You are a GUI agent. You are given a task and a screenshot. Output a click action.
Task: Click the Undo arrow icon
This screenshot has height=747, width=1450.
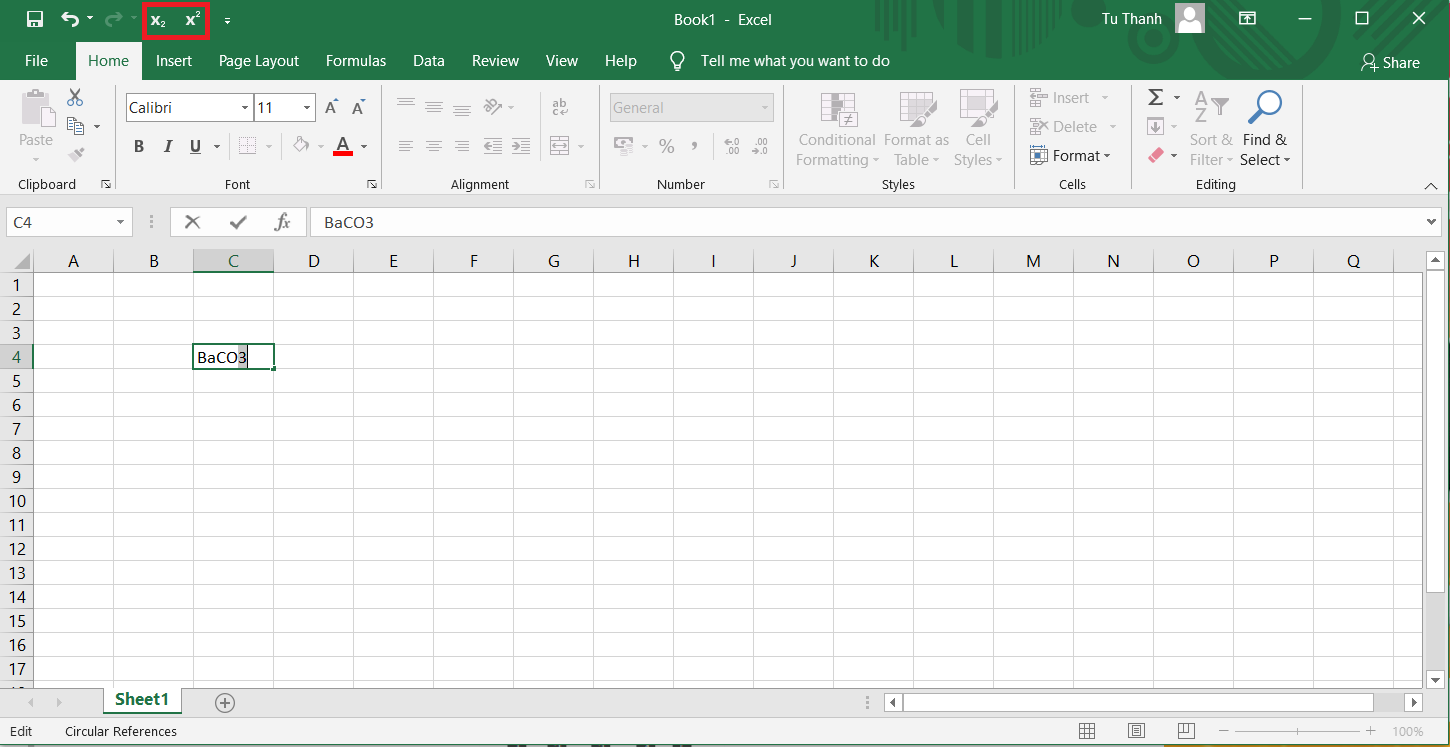click(69, 20)
